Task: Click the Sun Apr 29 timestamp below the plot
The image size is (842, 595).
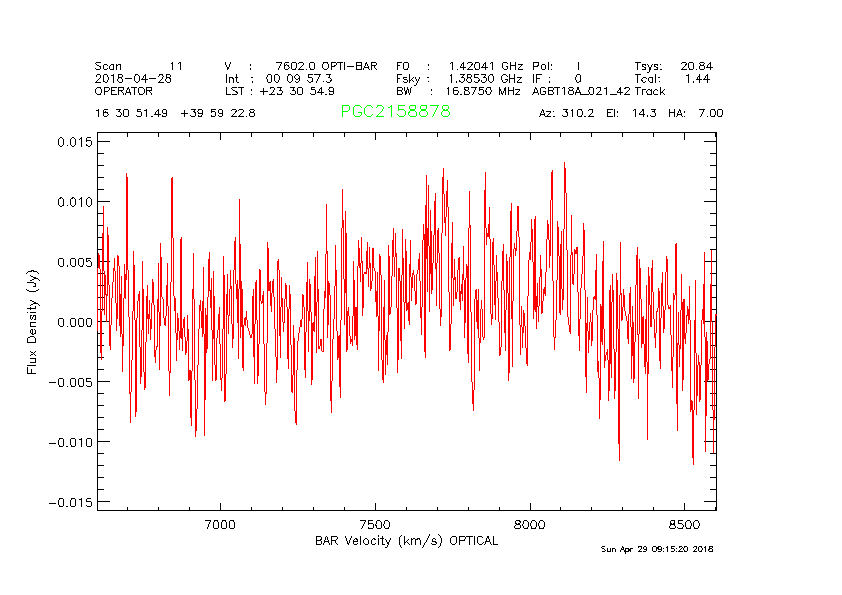Action: pos(656,549)
